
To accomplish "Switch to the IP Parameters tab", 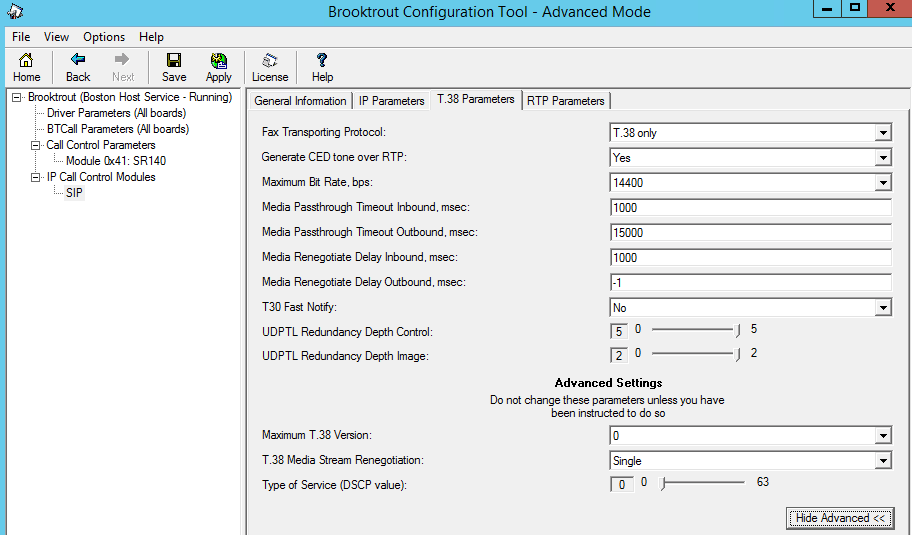I will (x=391, y=101).
